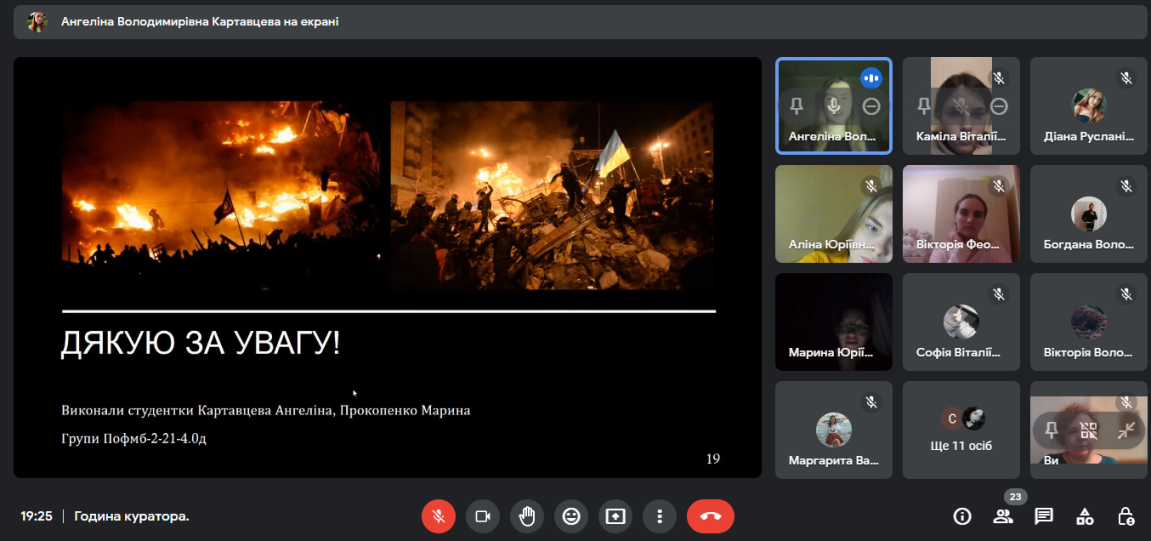The width and height of the screenshot is (1151, 541).
Task: Open meeting details info icon
Action: click(x=962, y=516)
